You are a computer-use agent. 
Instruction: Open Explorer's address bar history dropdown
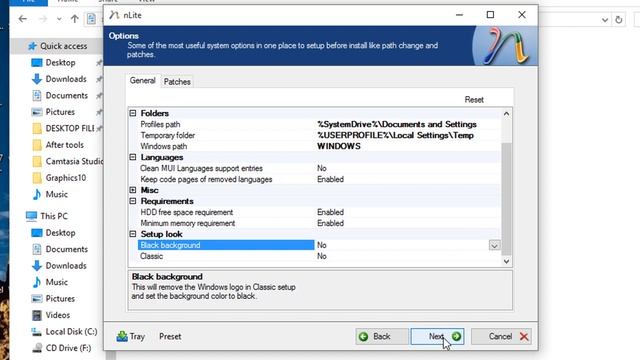pos(605,20)
